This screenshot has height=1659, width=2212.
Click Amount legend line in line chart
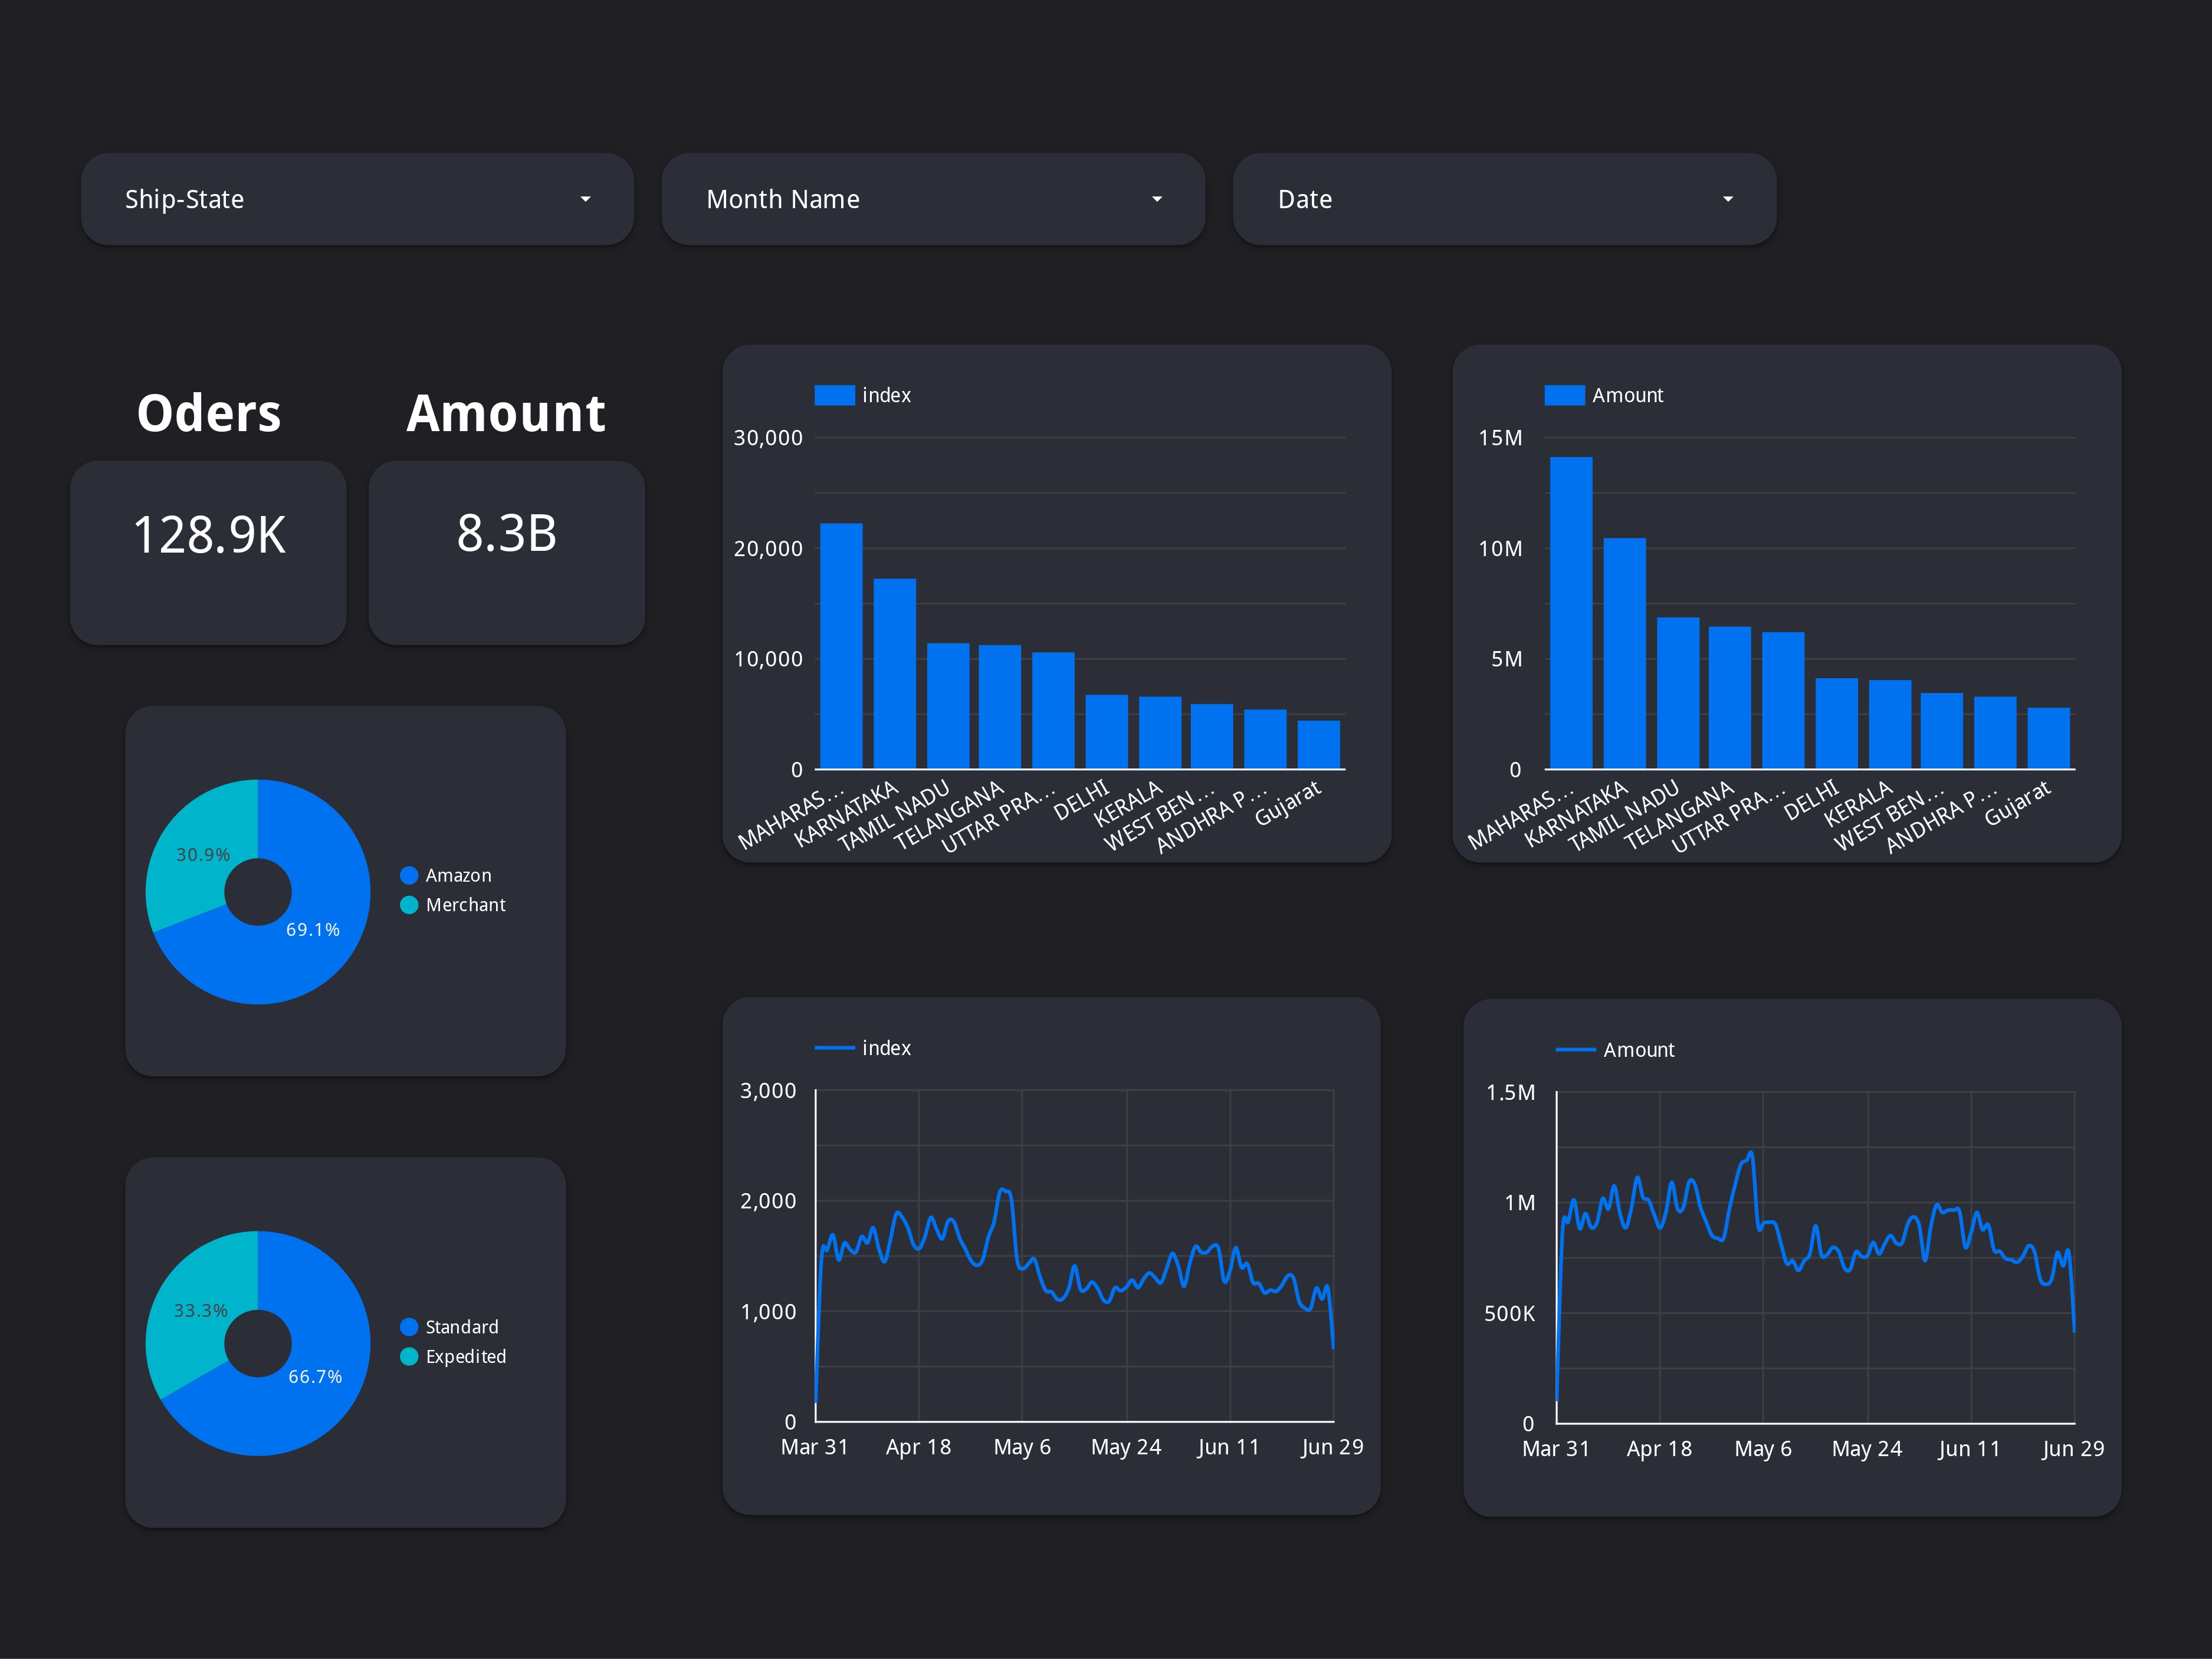(1575, 1050)
